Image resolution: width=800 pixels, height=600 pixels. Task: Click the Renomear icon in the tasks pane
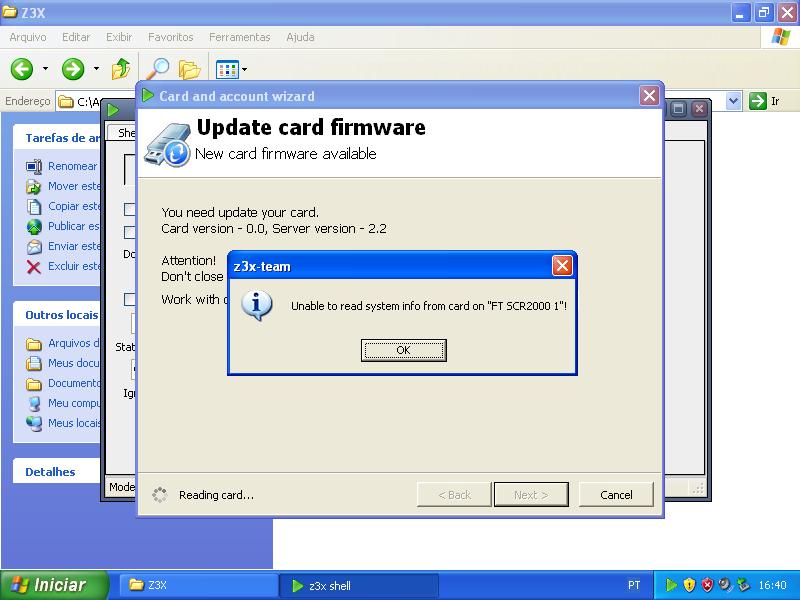34,166
